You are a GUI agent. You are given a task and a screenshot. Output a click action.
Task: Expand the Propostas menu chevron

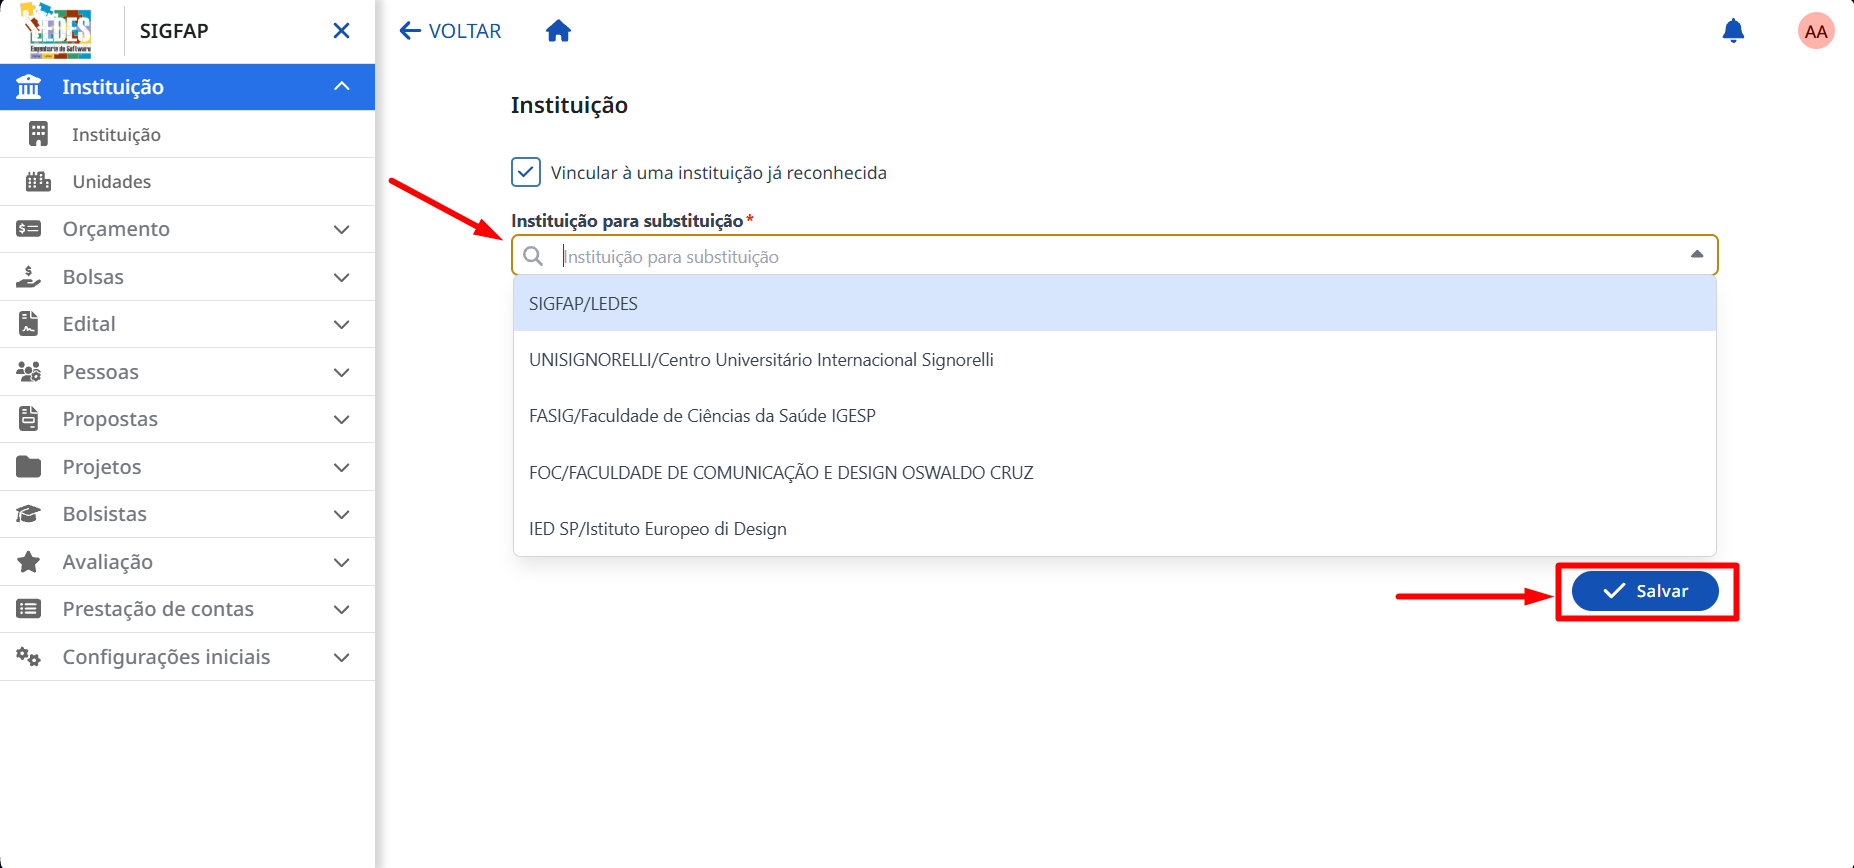point(341,420)
